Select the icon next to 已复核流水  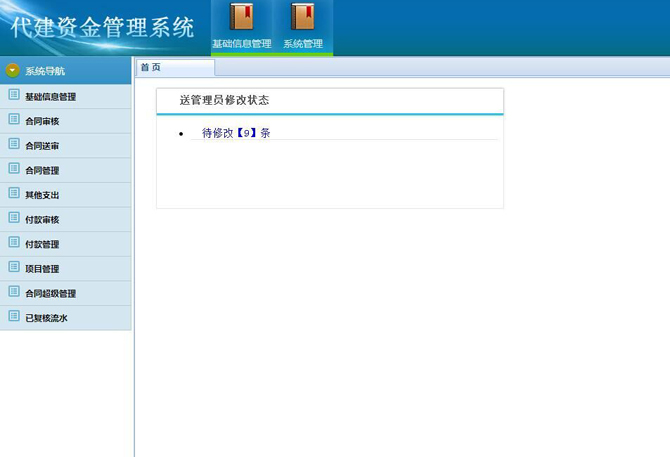tap(14, 317)
